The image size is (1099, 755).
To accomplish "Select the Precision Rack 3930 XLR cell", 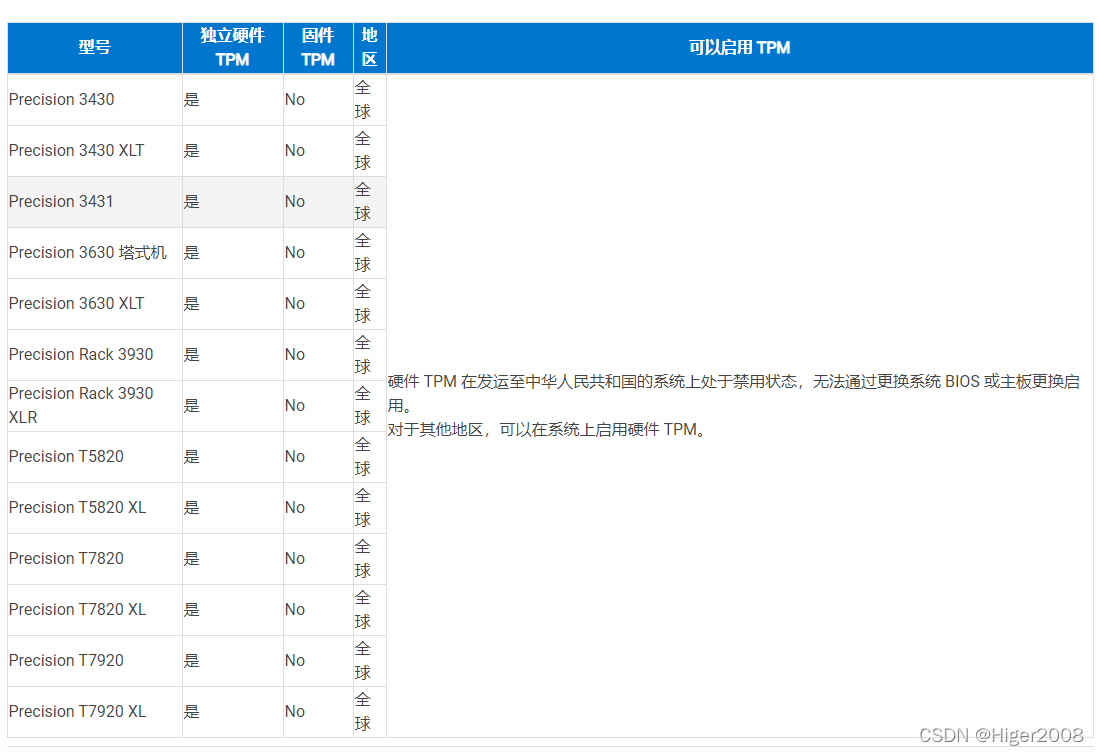I will pyautogui.click(x=95, y=406).
